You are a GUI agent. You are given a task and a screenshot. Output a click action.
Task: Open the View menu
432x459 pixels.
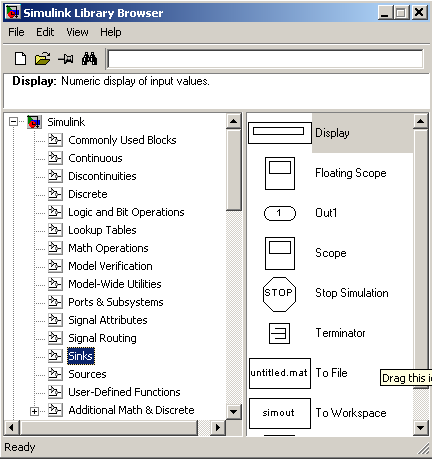pyautogui.click(x=77, y=32)
